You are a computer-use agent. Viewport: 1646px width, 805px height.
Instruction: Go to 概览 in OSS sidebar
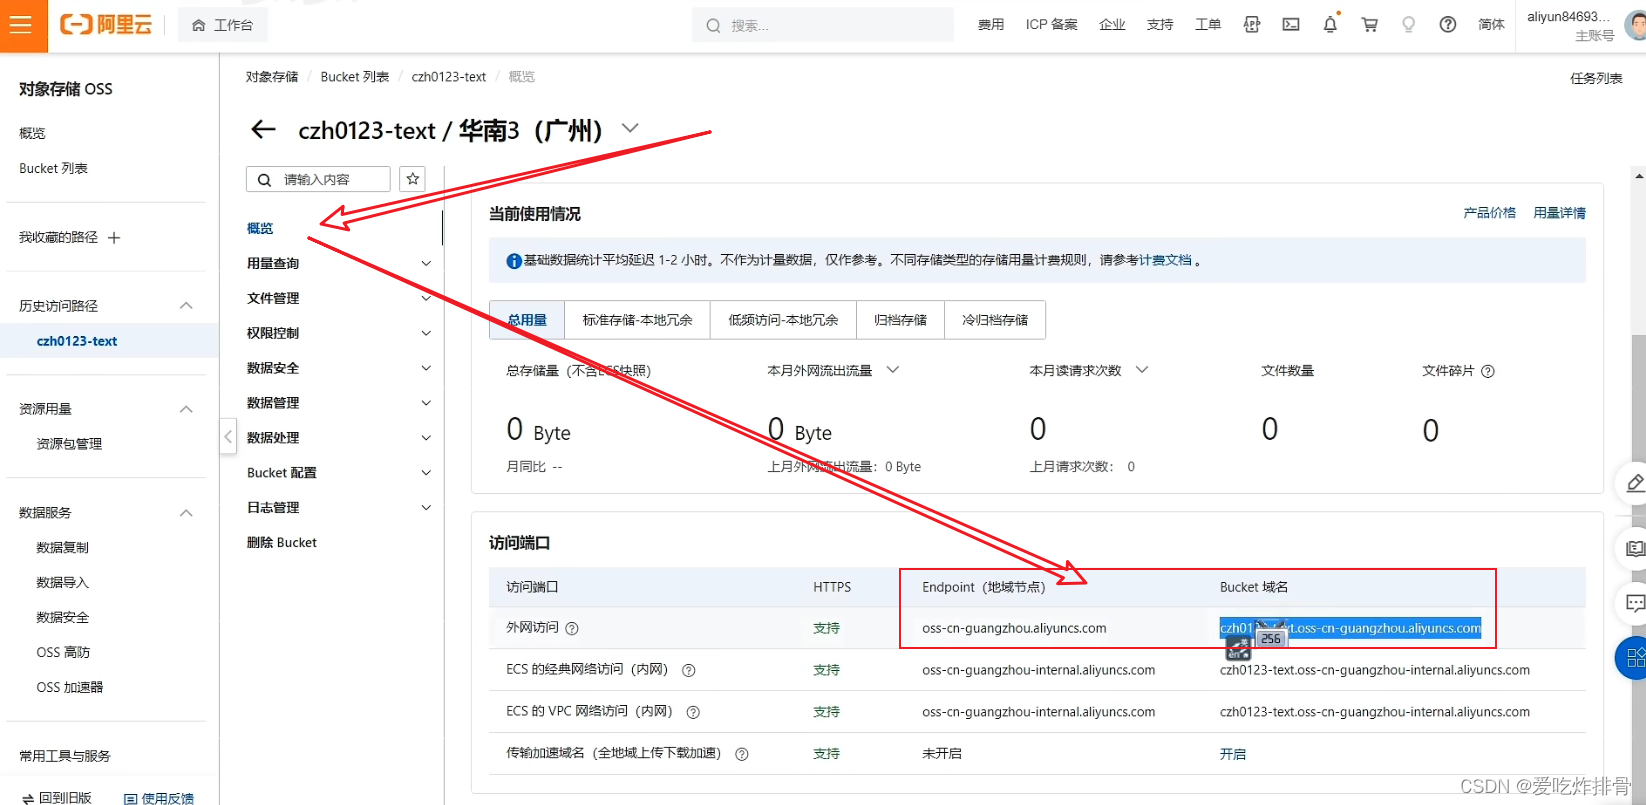[32, 133]
